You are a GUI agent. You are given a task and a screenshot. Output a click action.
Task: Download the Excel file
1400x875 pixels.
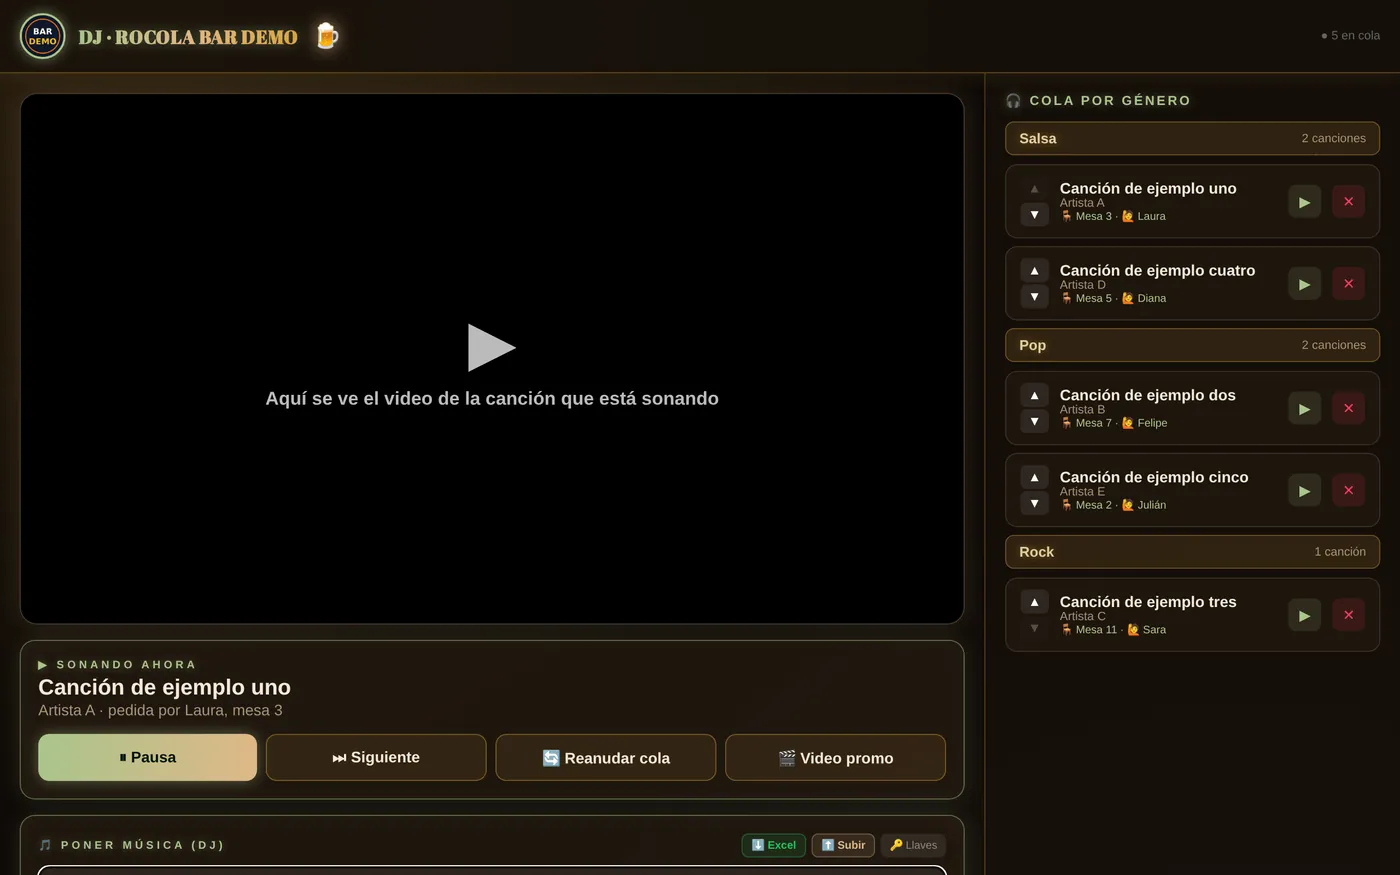[x=773, y=845]
